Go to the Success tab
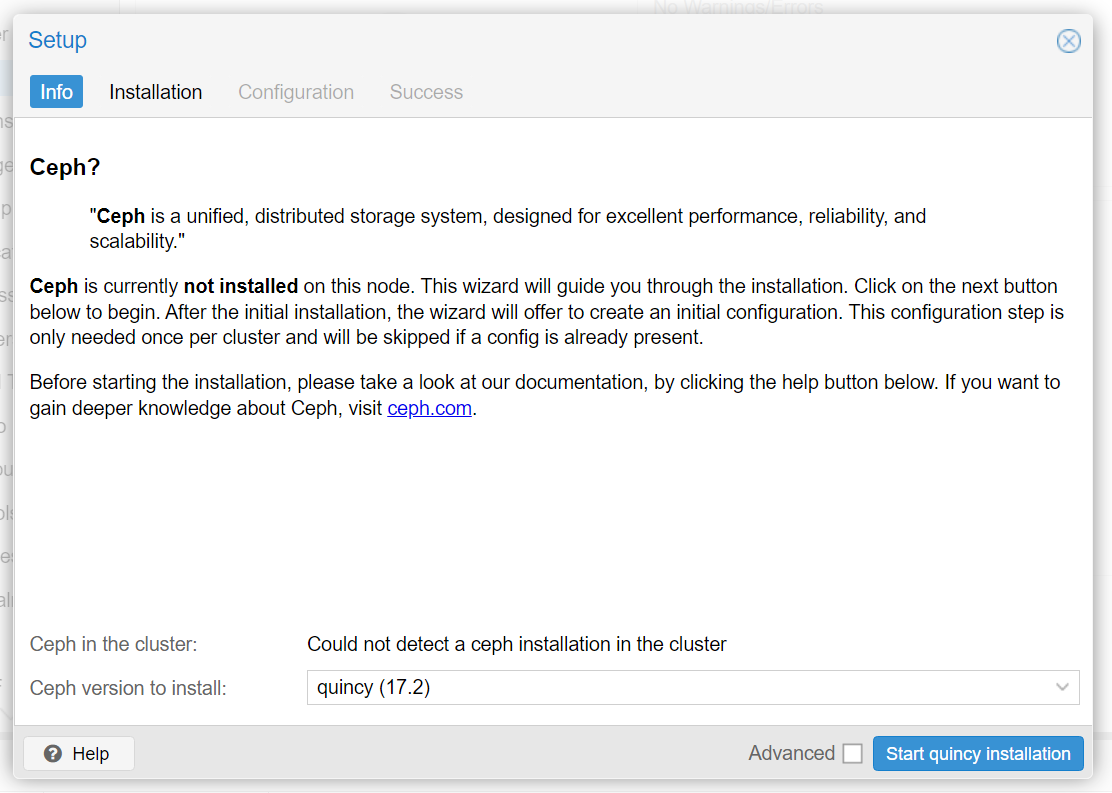The width and height of the screenshot is (1112, 793). coord(426,92)
